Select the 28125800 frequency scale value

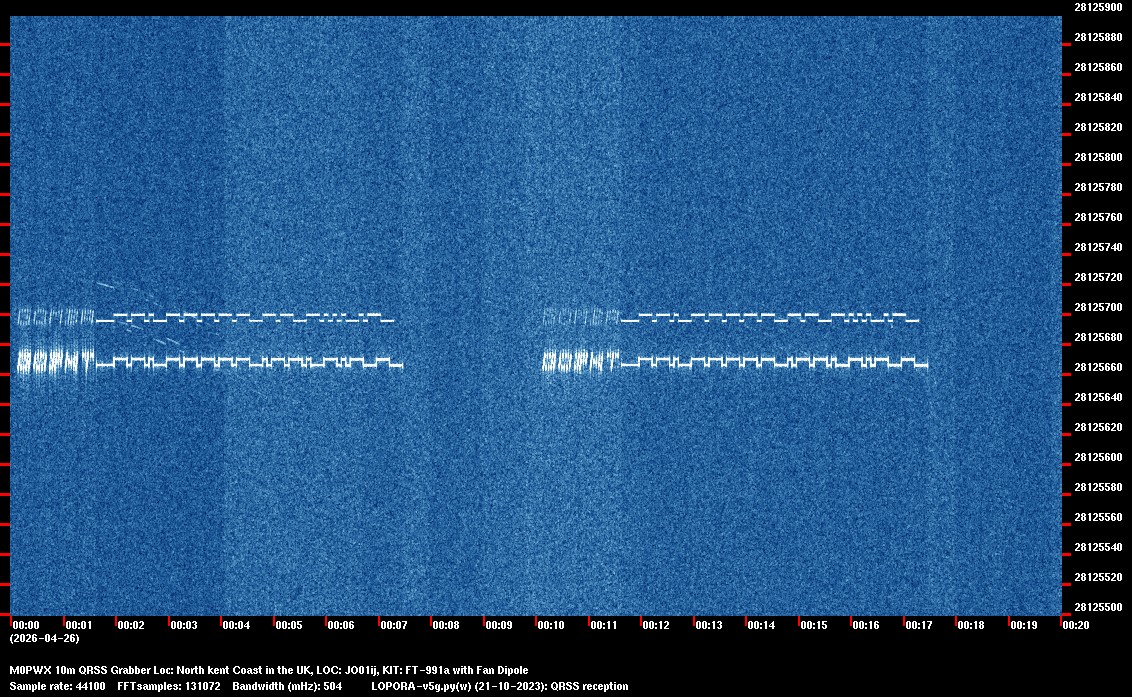tap(1098, 157)
